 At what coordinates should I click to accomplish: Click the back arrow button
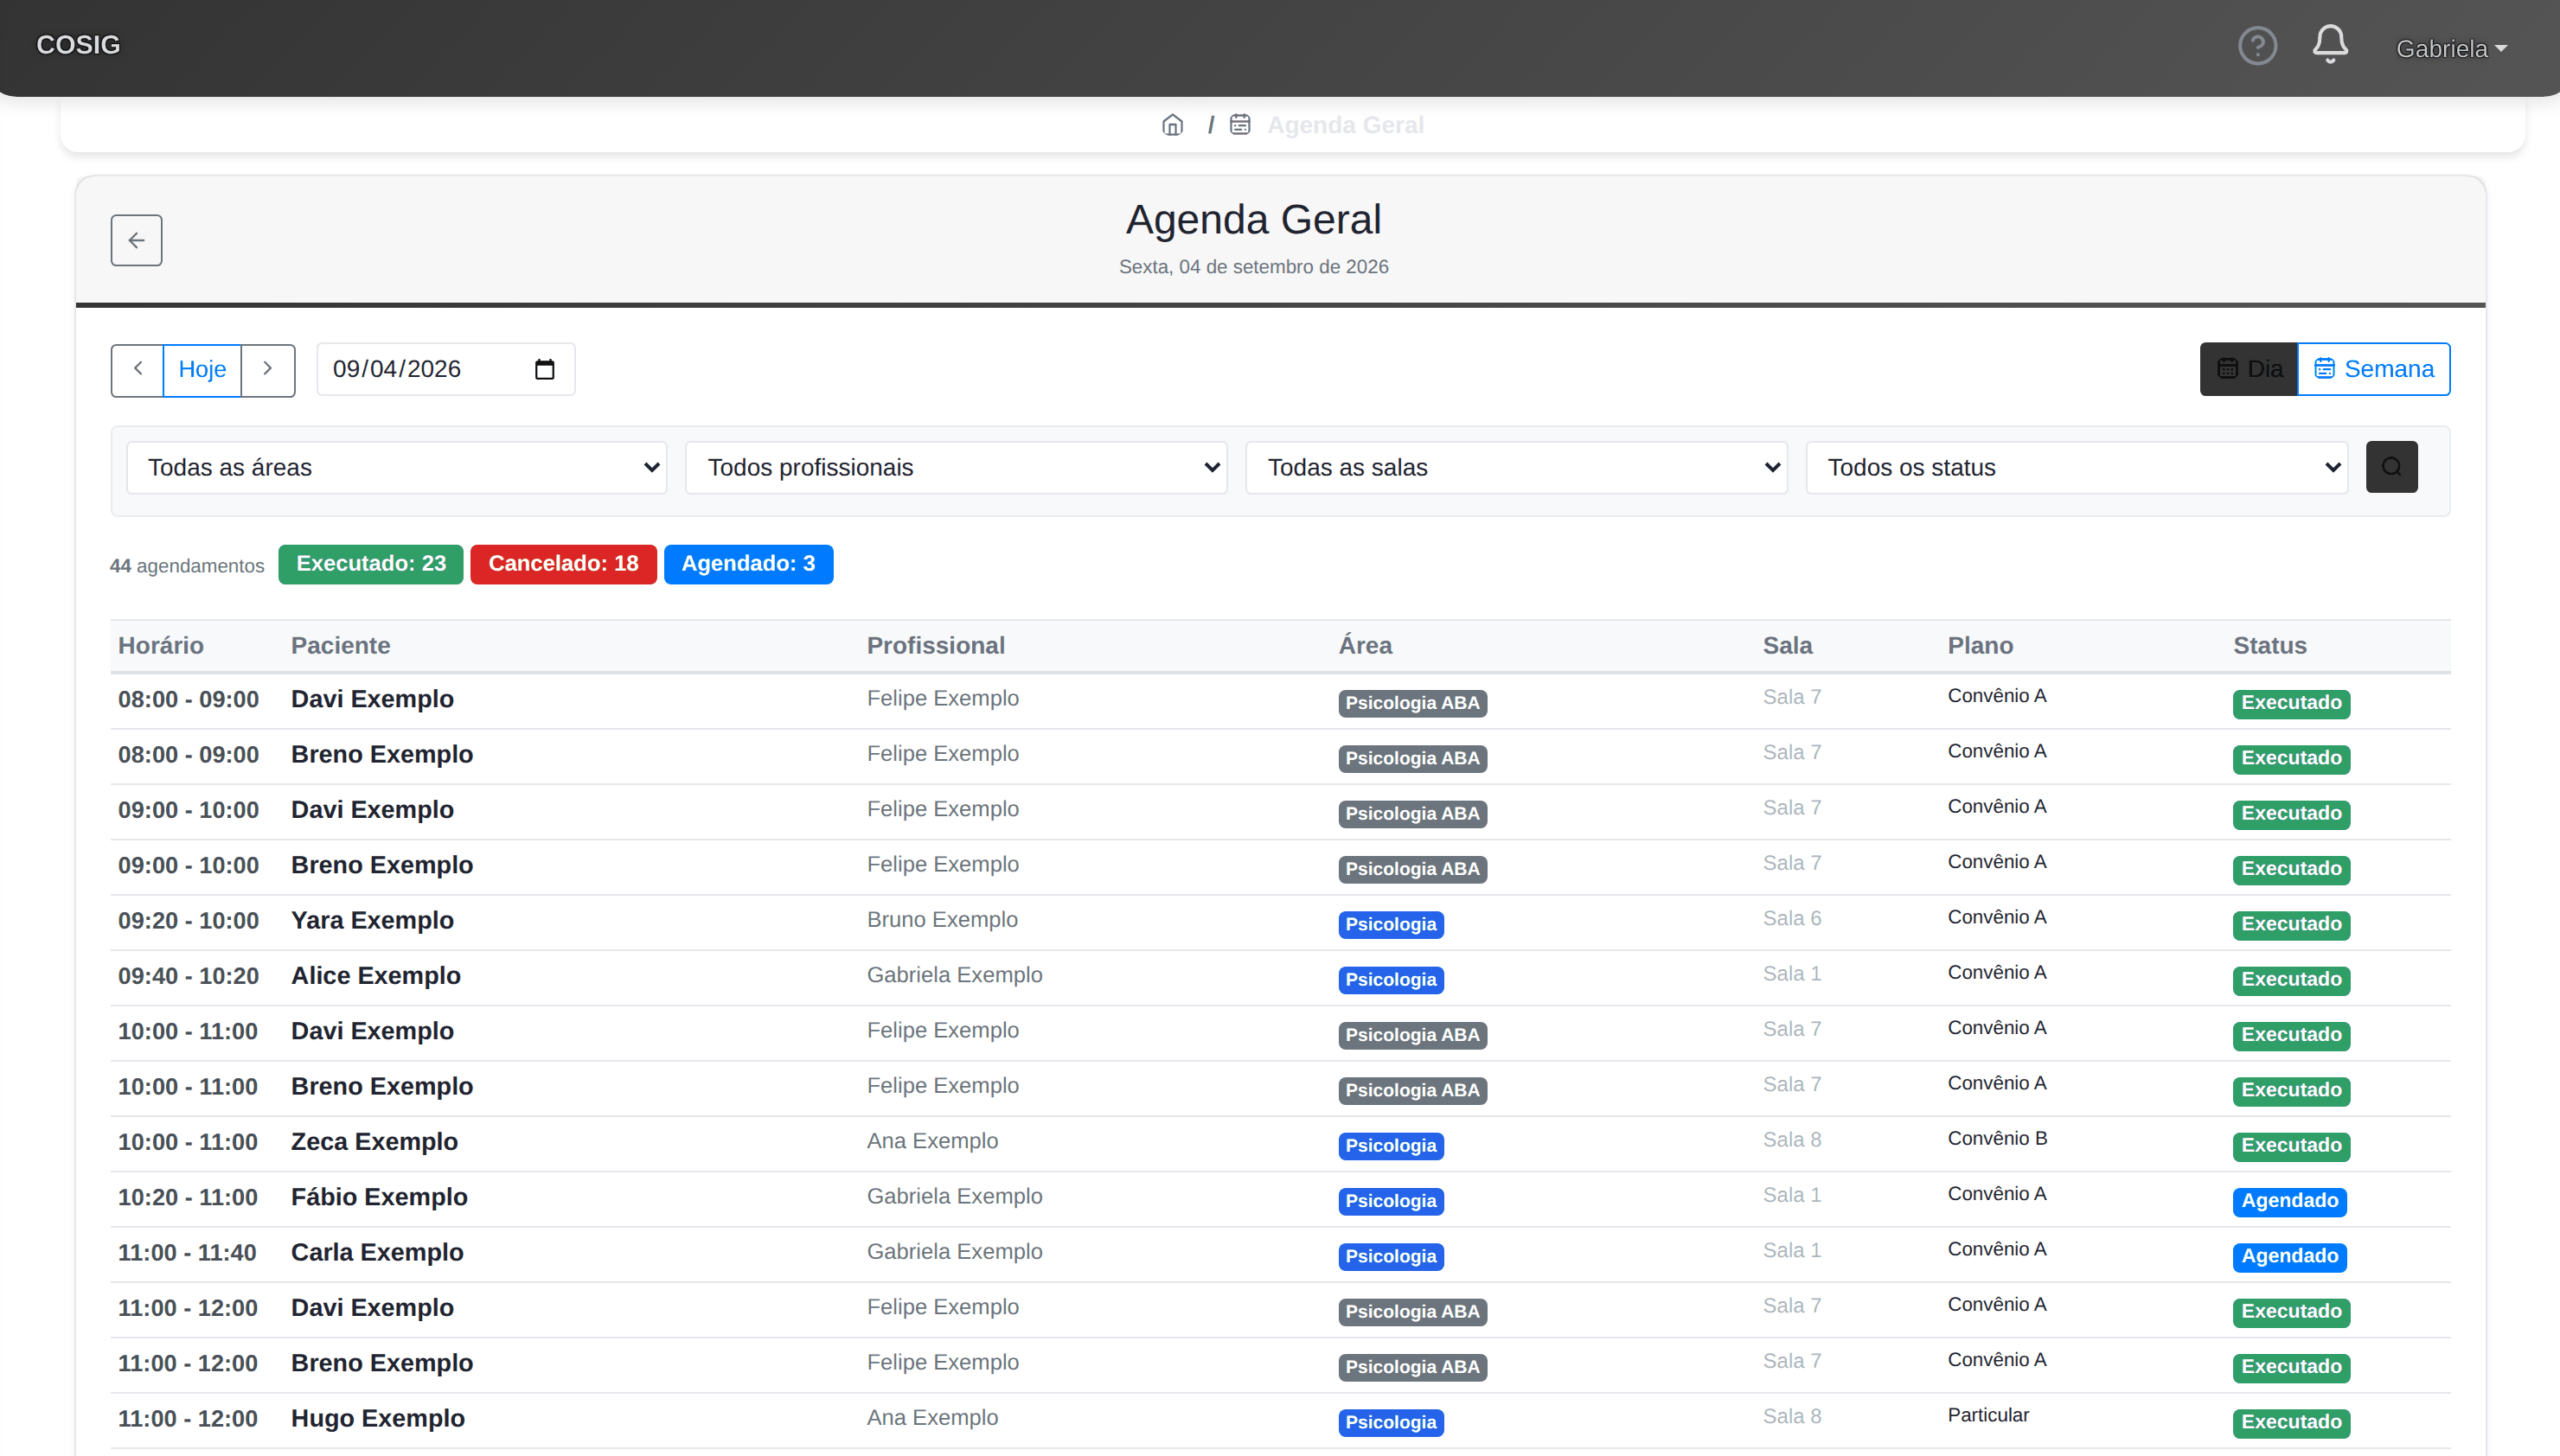[x=136, y=240]
